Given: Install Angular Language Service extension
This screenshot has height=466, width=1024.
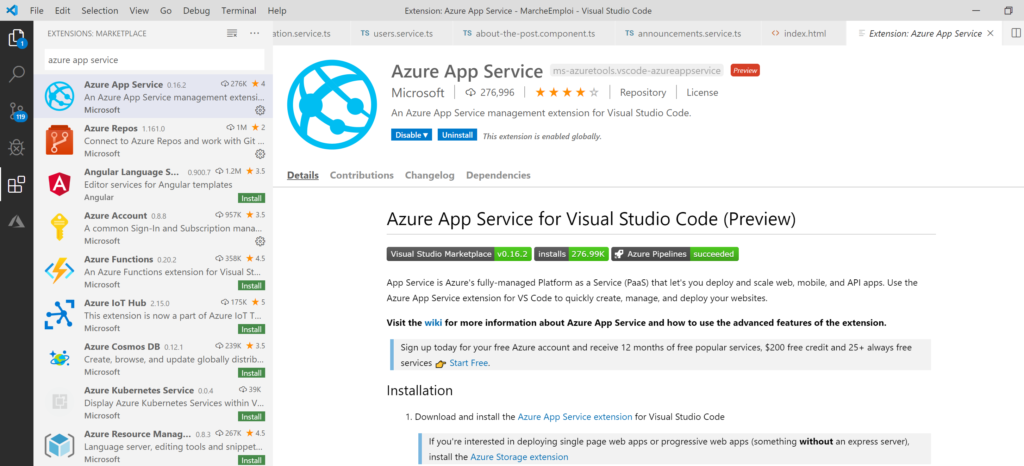Looking at the screenshot, I should (x=251, y=198).
